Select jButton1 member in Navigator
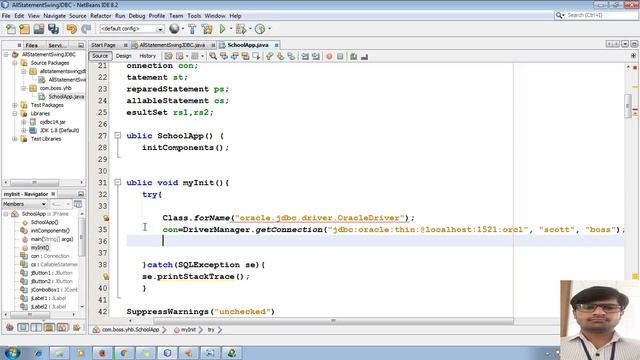The height and width of the screenshot is (360, 640). click(x=52, y=273)
